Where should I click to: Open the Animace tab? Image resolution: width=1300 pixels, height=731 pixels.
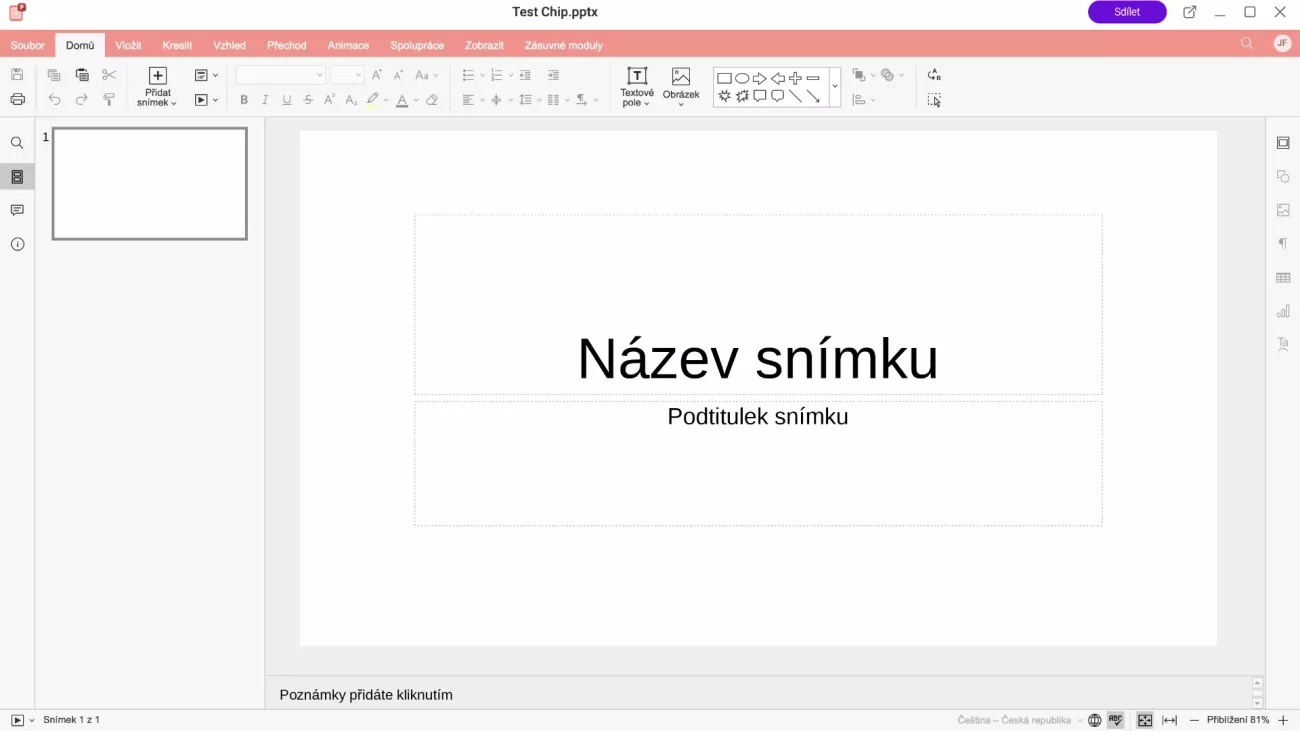[x=348, y=45]
